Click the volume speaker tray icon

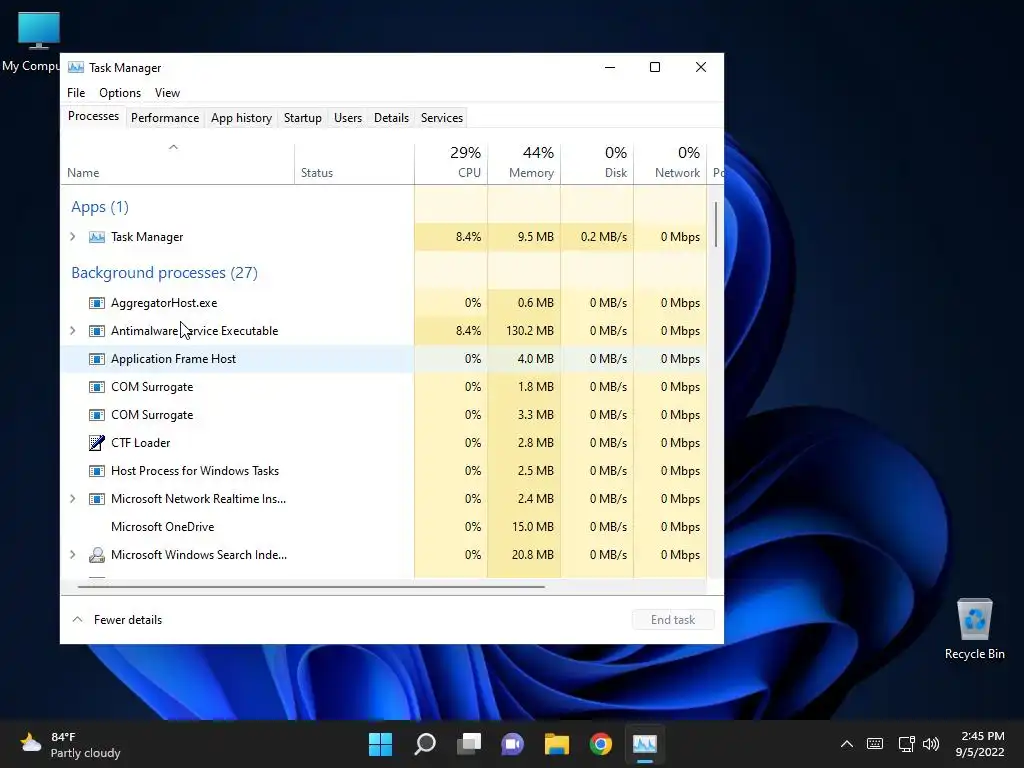931,744
